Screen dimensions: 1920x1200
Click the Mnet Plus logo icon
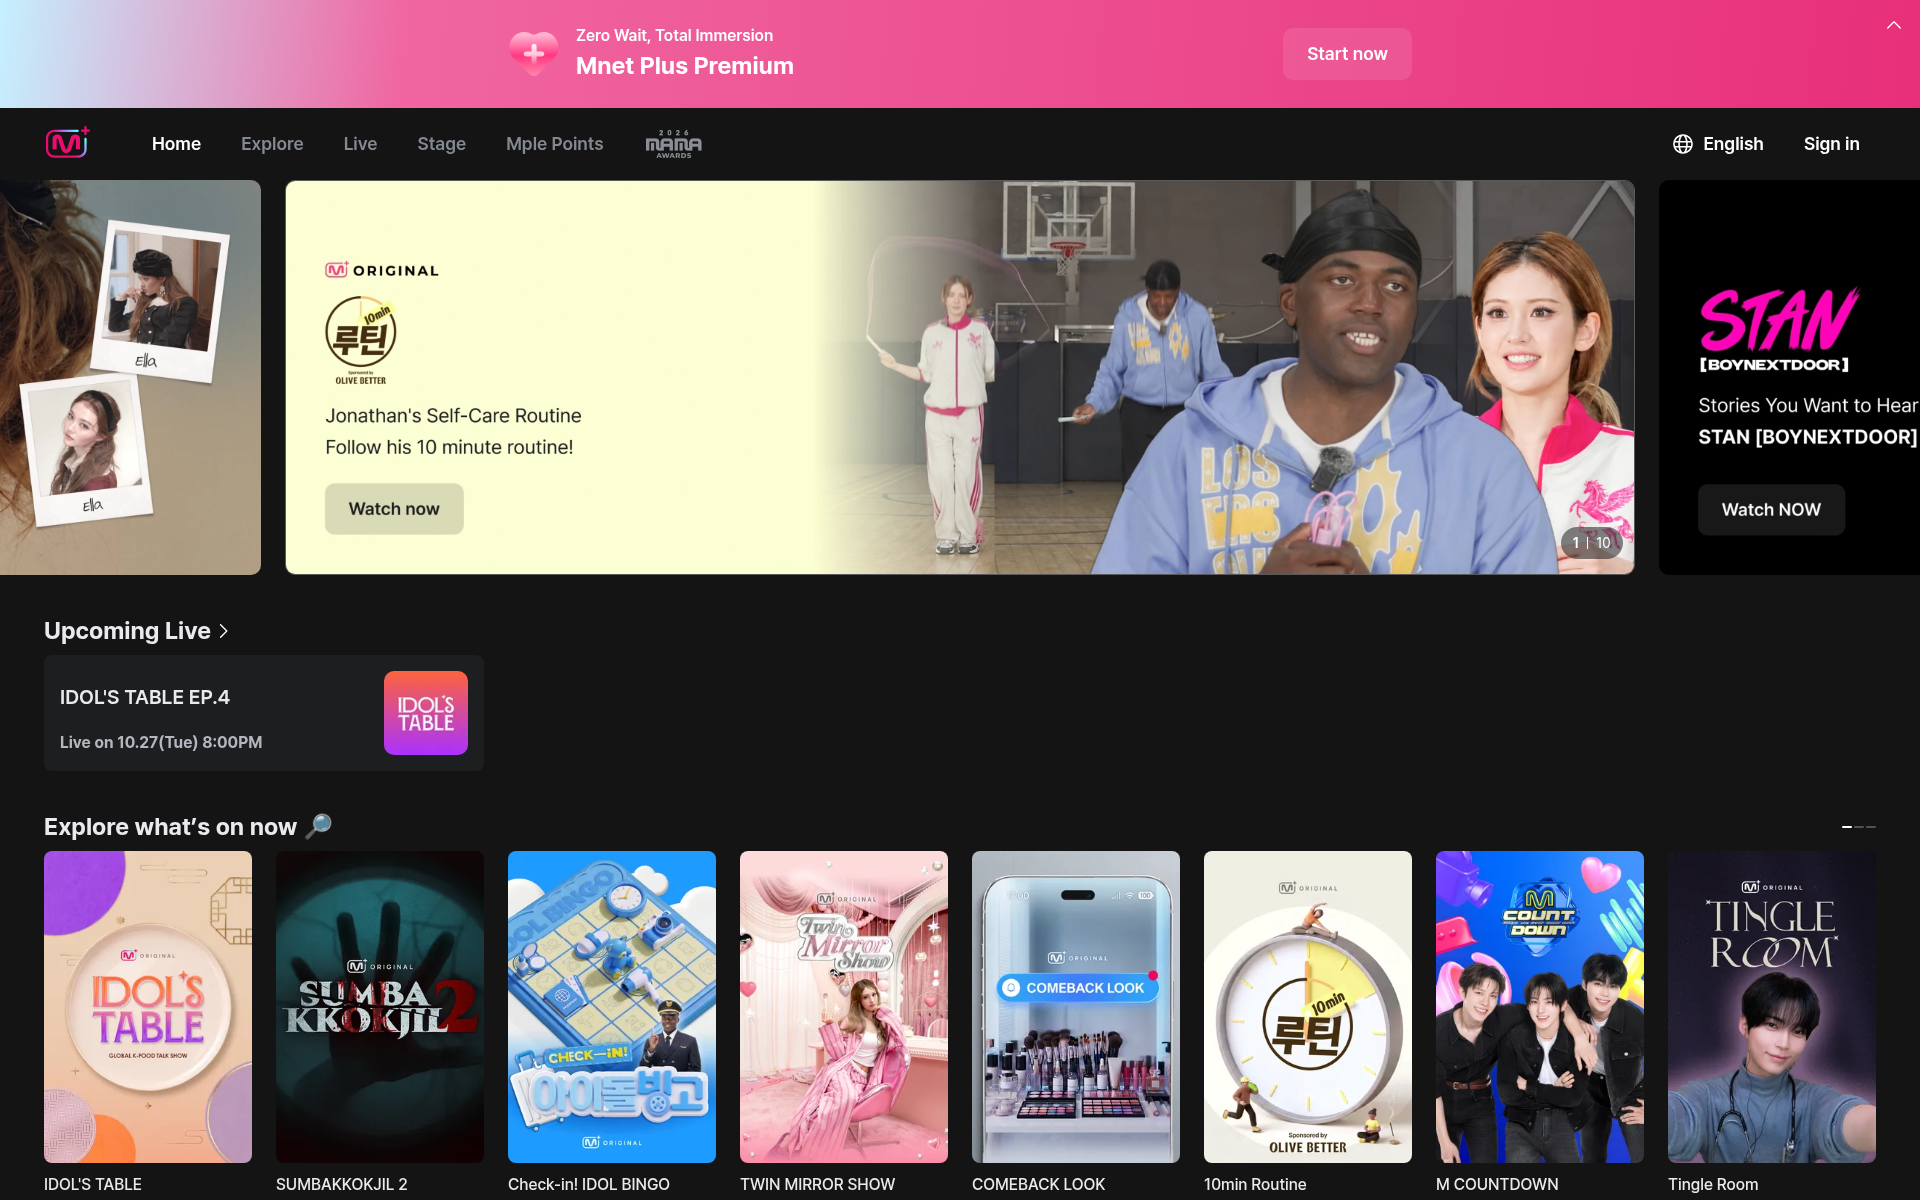(x=68, y=143)
